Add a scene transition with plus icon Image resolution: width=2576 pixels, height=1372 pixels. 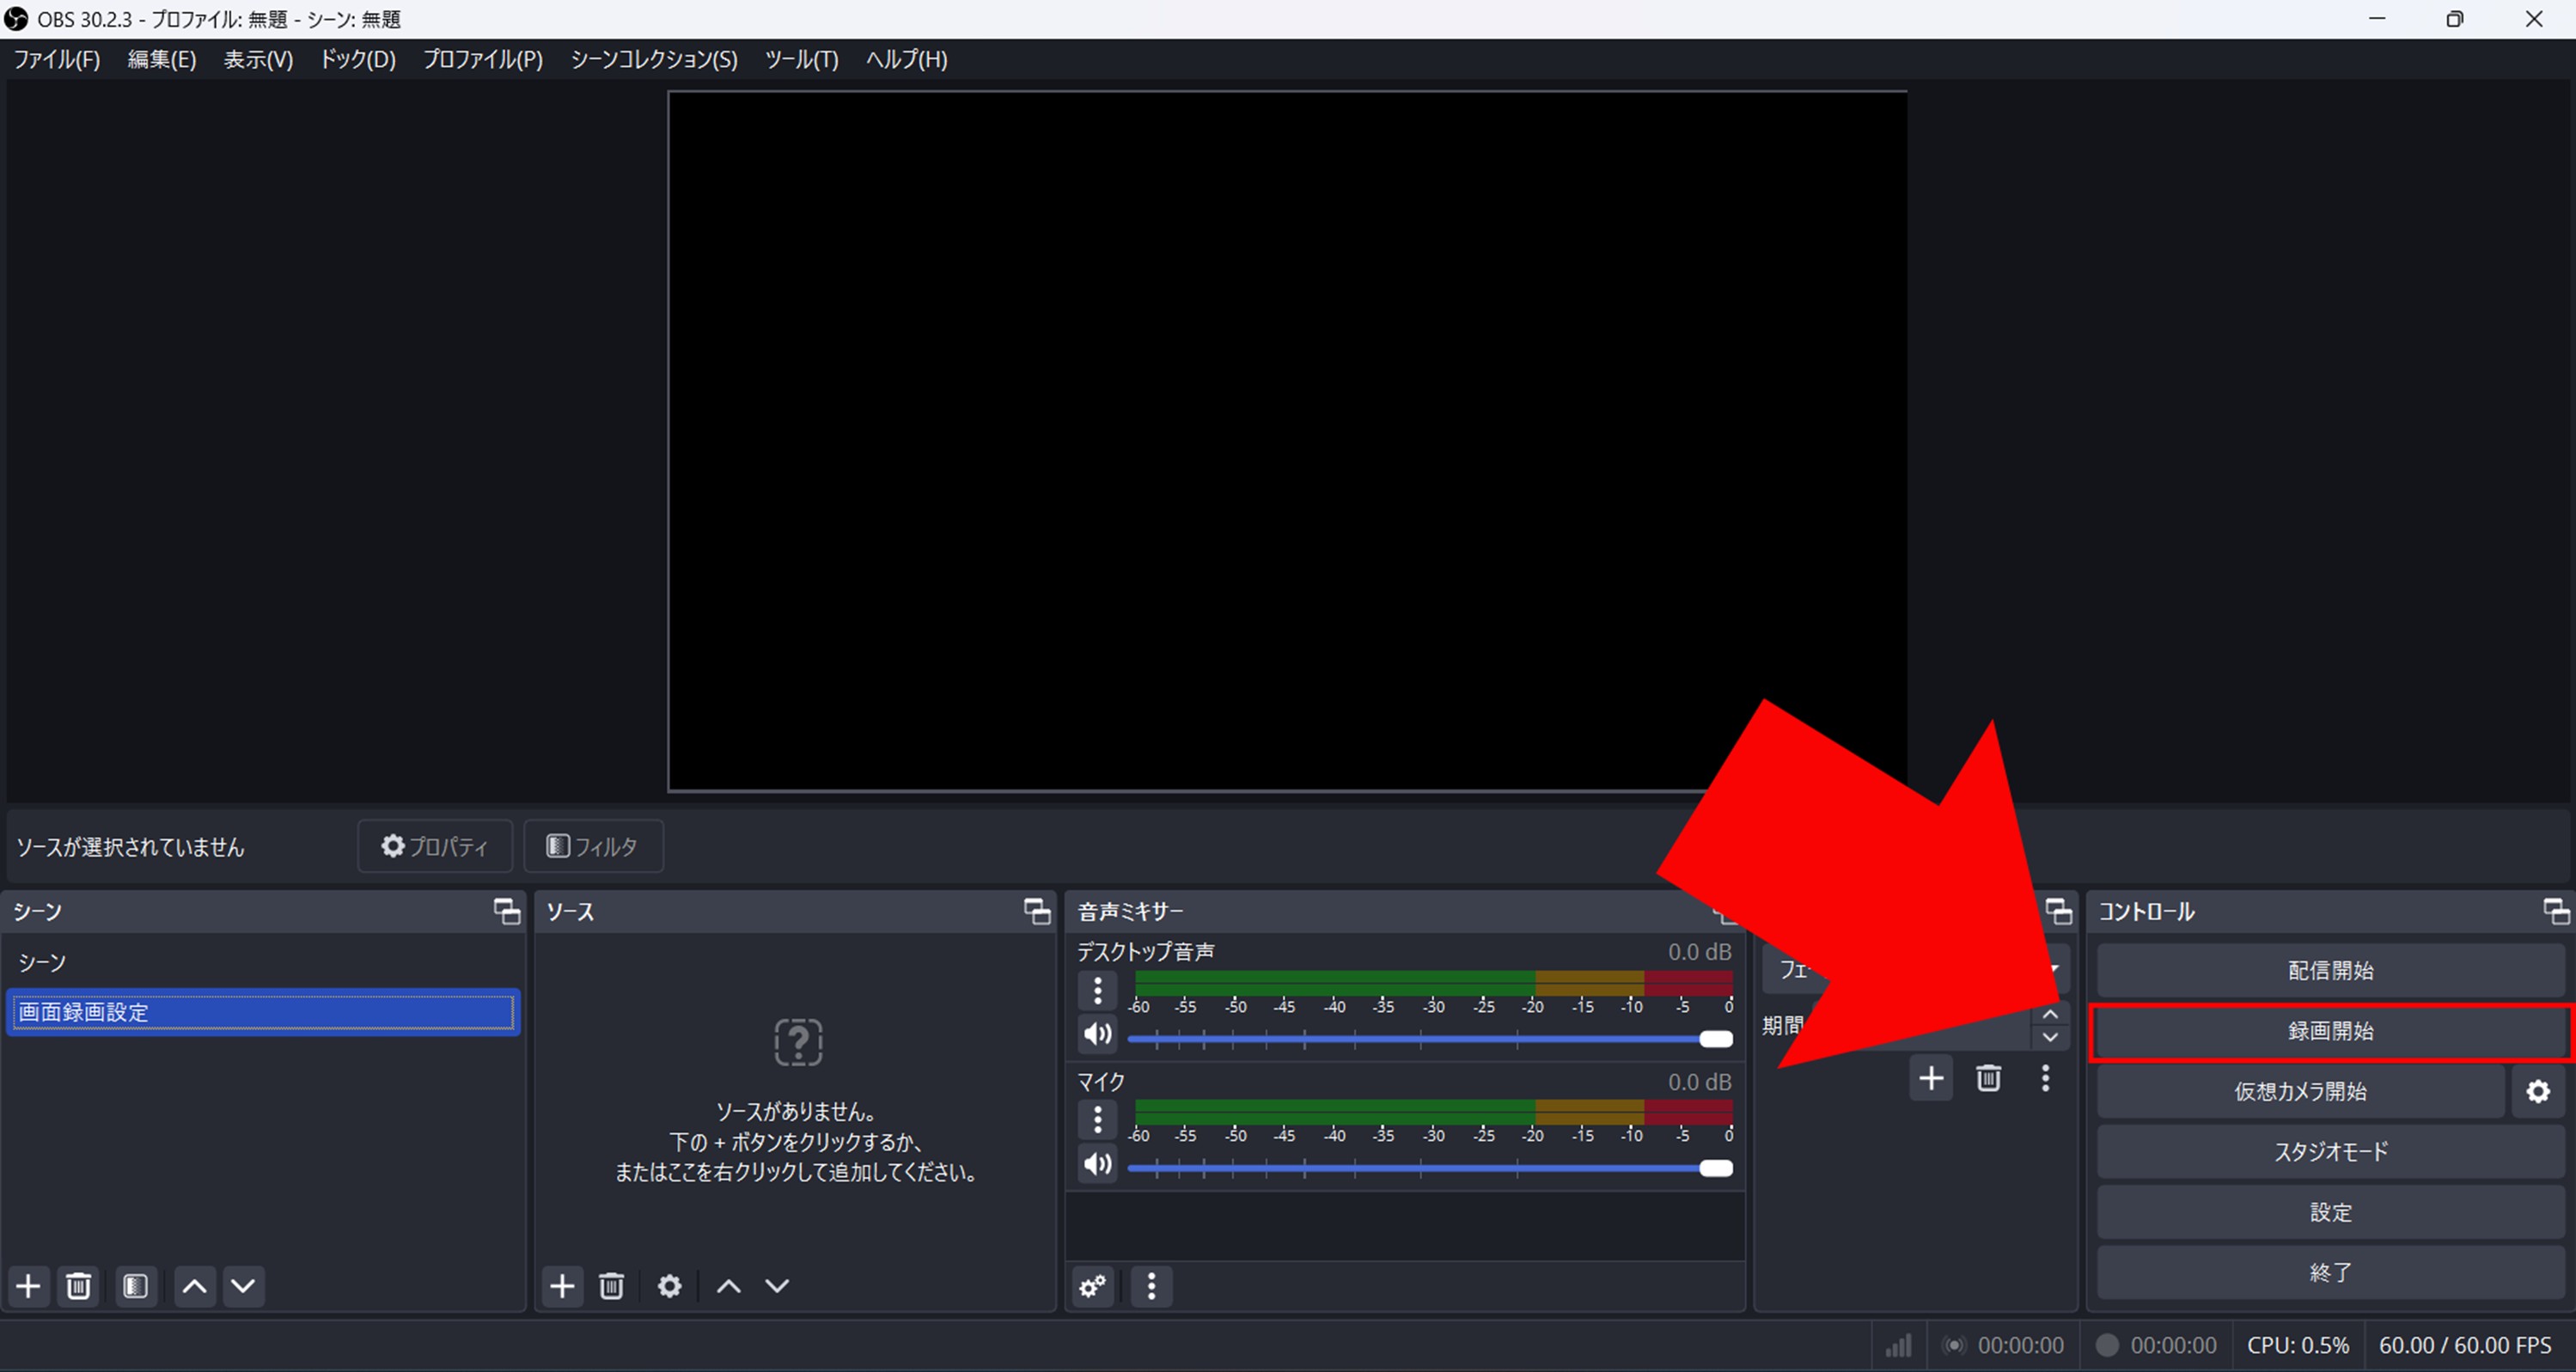1931,1078
